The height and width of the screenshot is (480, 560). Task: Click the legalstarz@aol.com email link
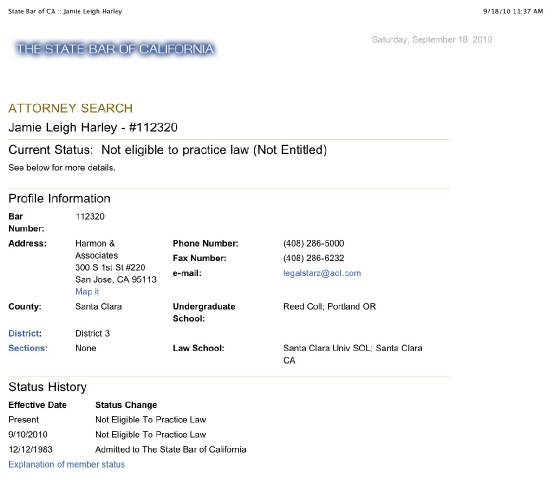click(322, 273)
